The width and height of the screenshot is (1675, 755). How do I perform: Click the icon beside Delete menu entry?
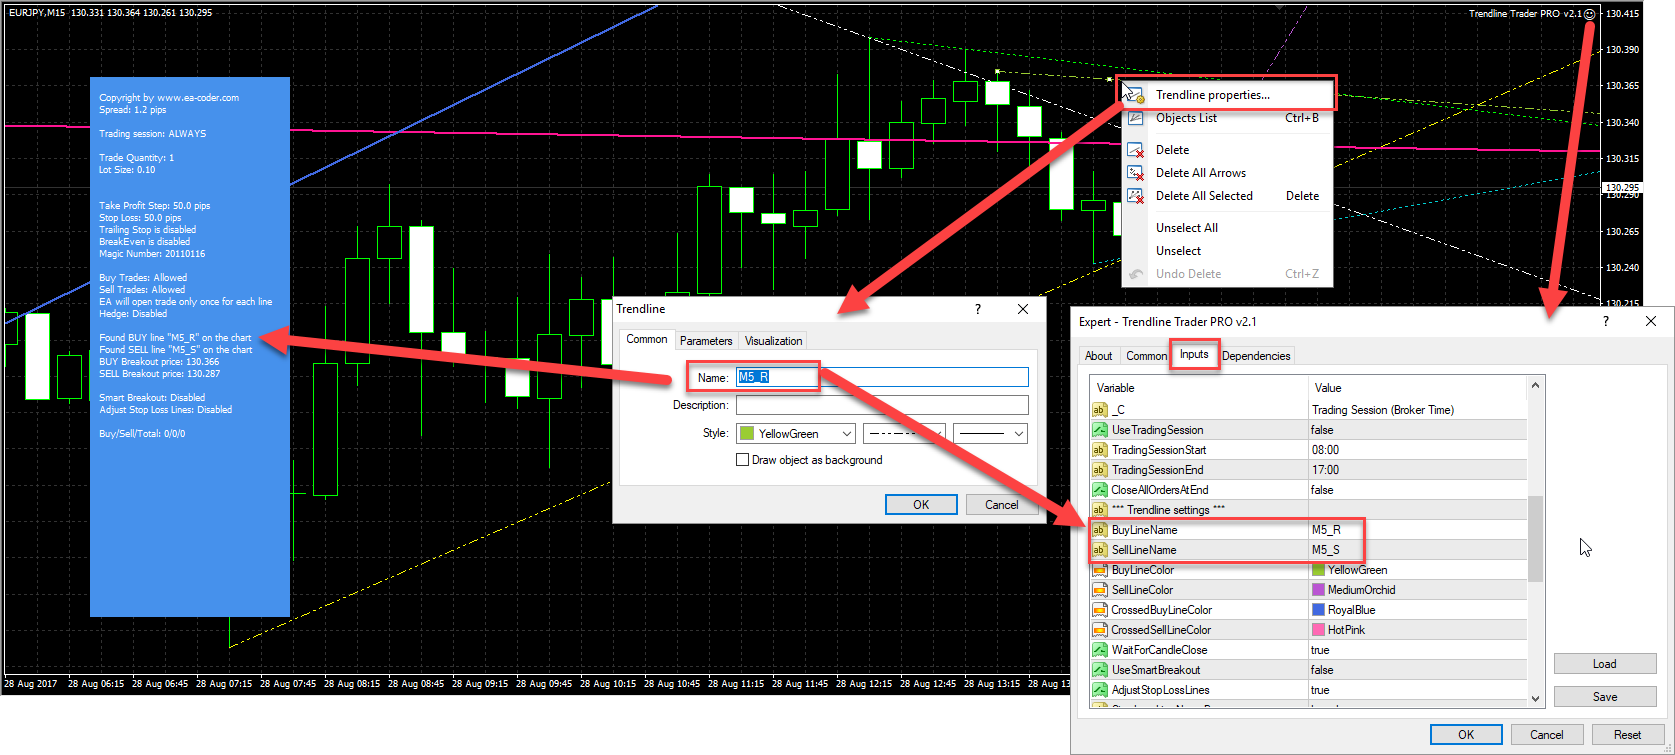[x=1135, y=150]
